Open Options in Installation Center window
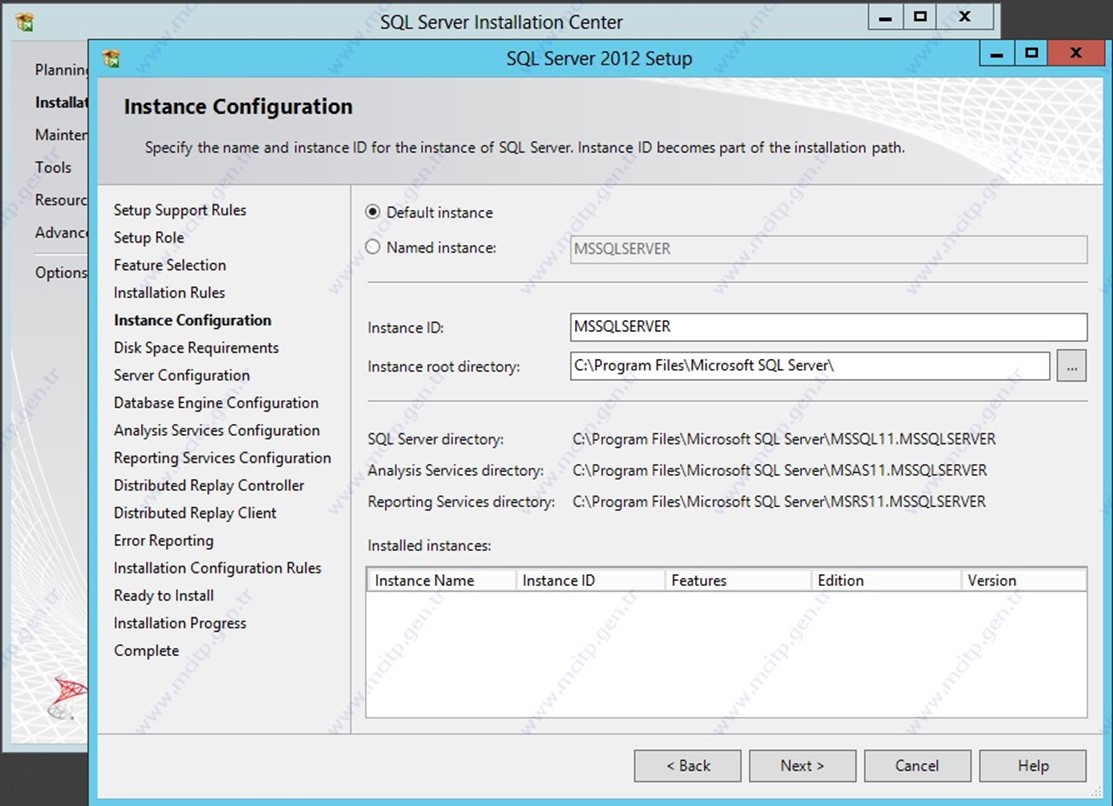The width and height of the screenshot is (1113, 806). pyautogui.click(x=61, y=273)
